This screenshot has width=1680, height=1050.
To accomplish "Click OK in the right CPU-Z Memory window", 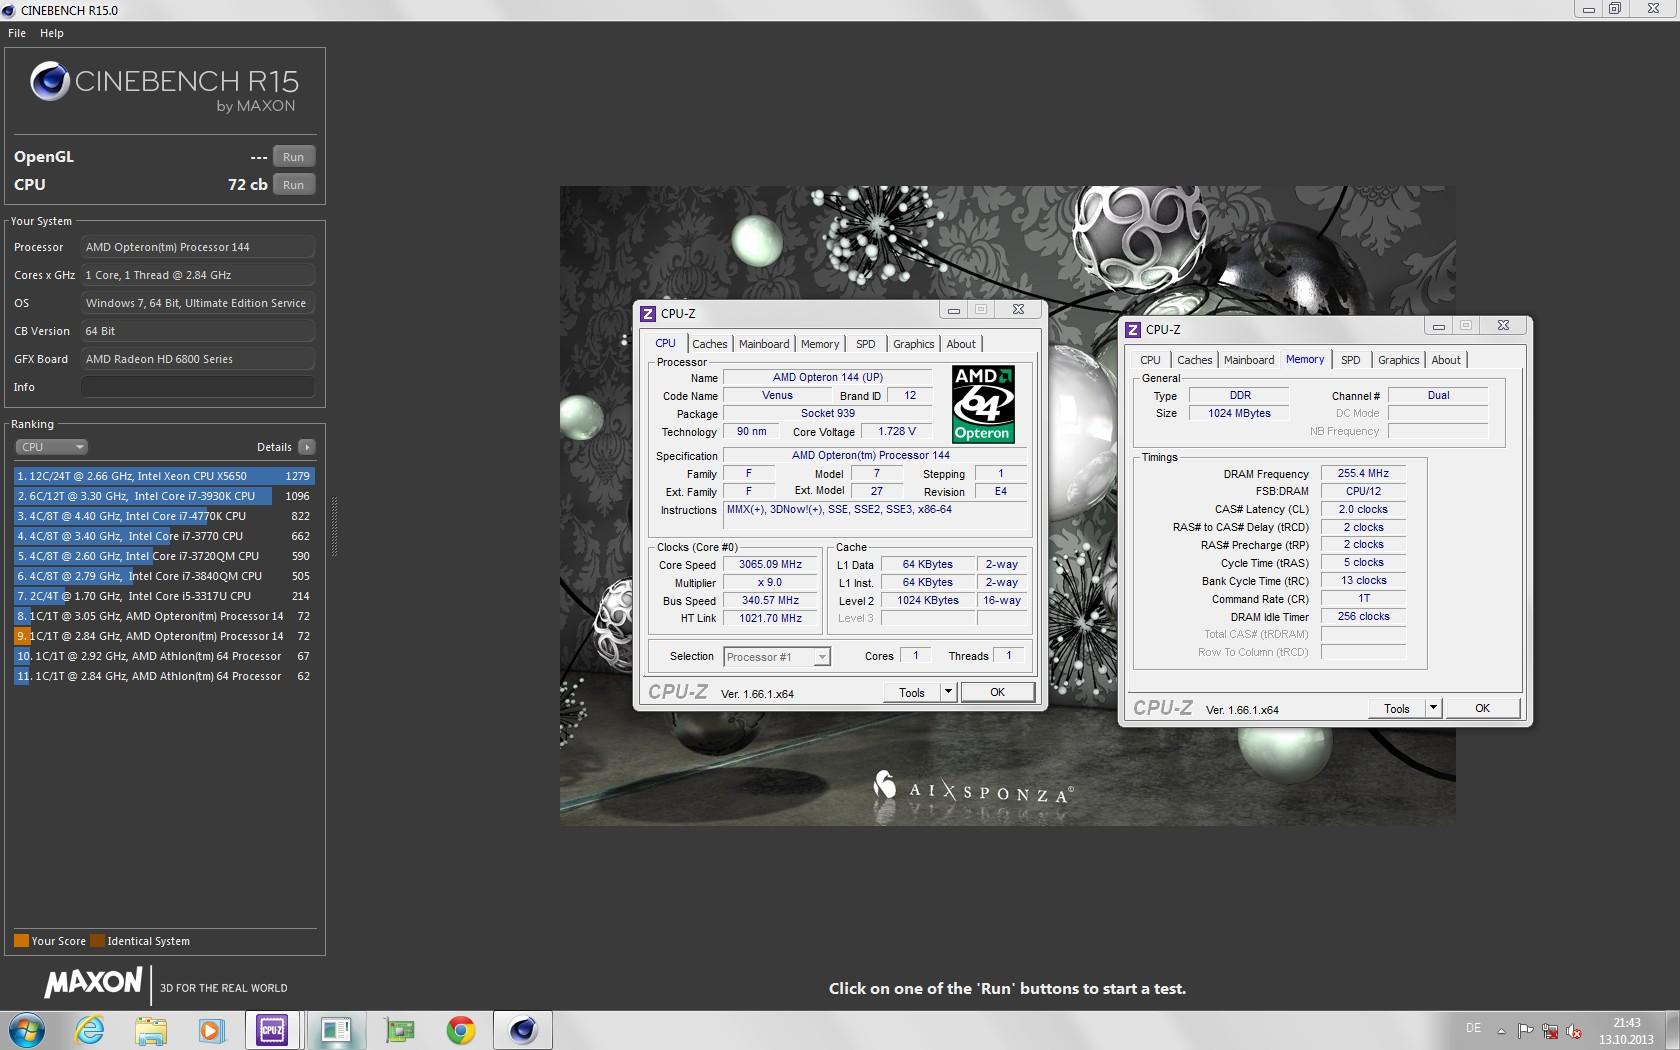I will click(1482, 708).
